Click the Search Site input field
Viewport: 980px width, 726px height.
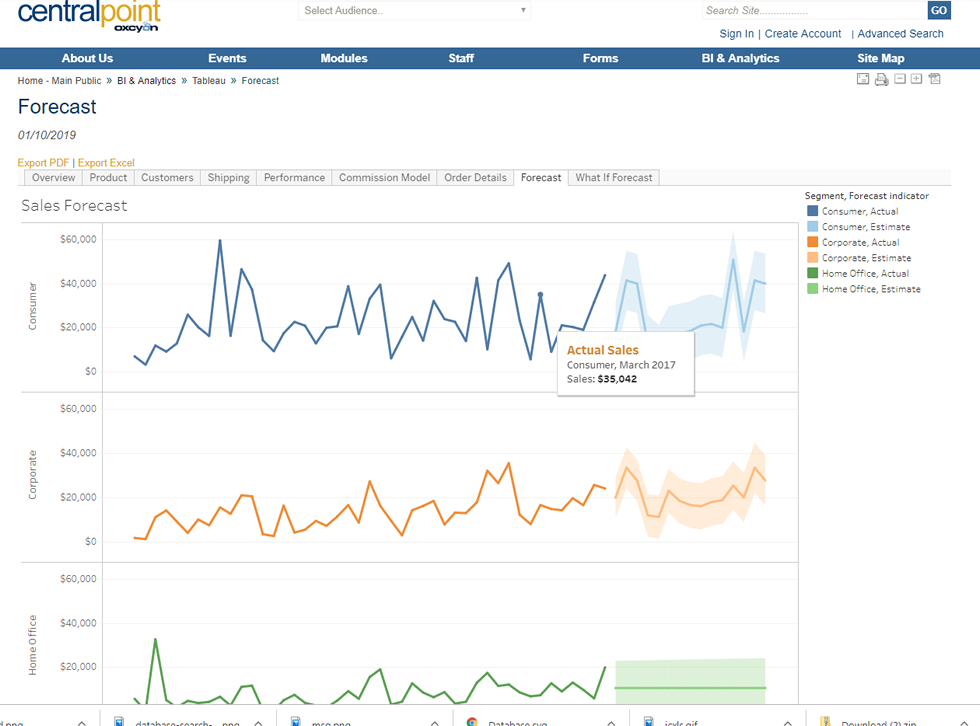click(813, 11)
